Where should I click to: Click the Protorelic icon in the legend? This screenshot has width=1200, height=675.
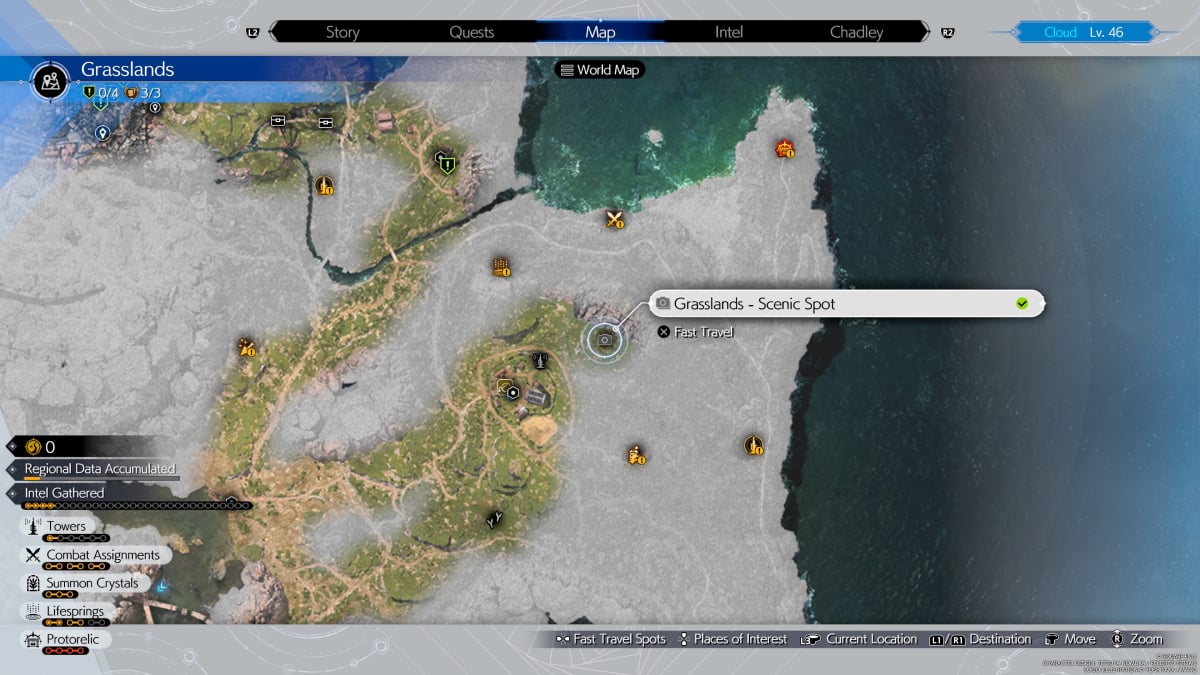pyautogui.click(x=32, y=639)
